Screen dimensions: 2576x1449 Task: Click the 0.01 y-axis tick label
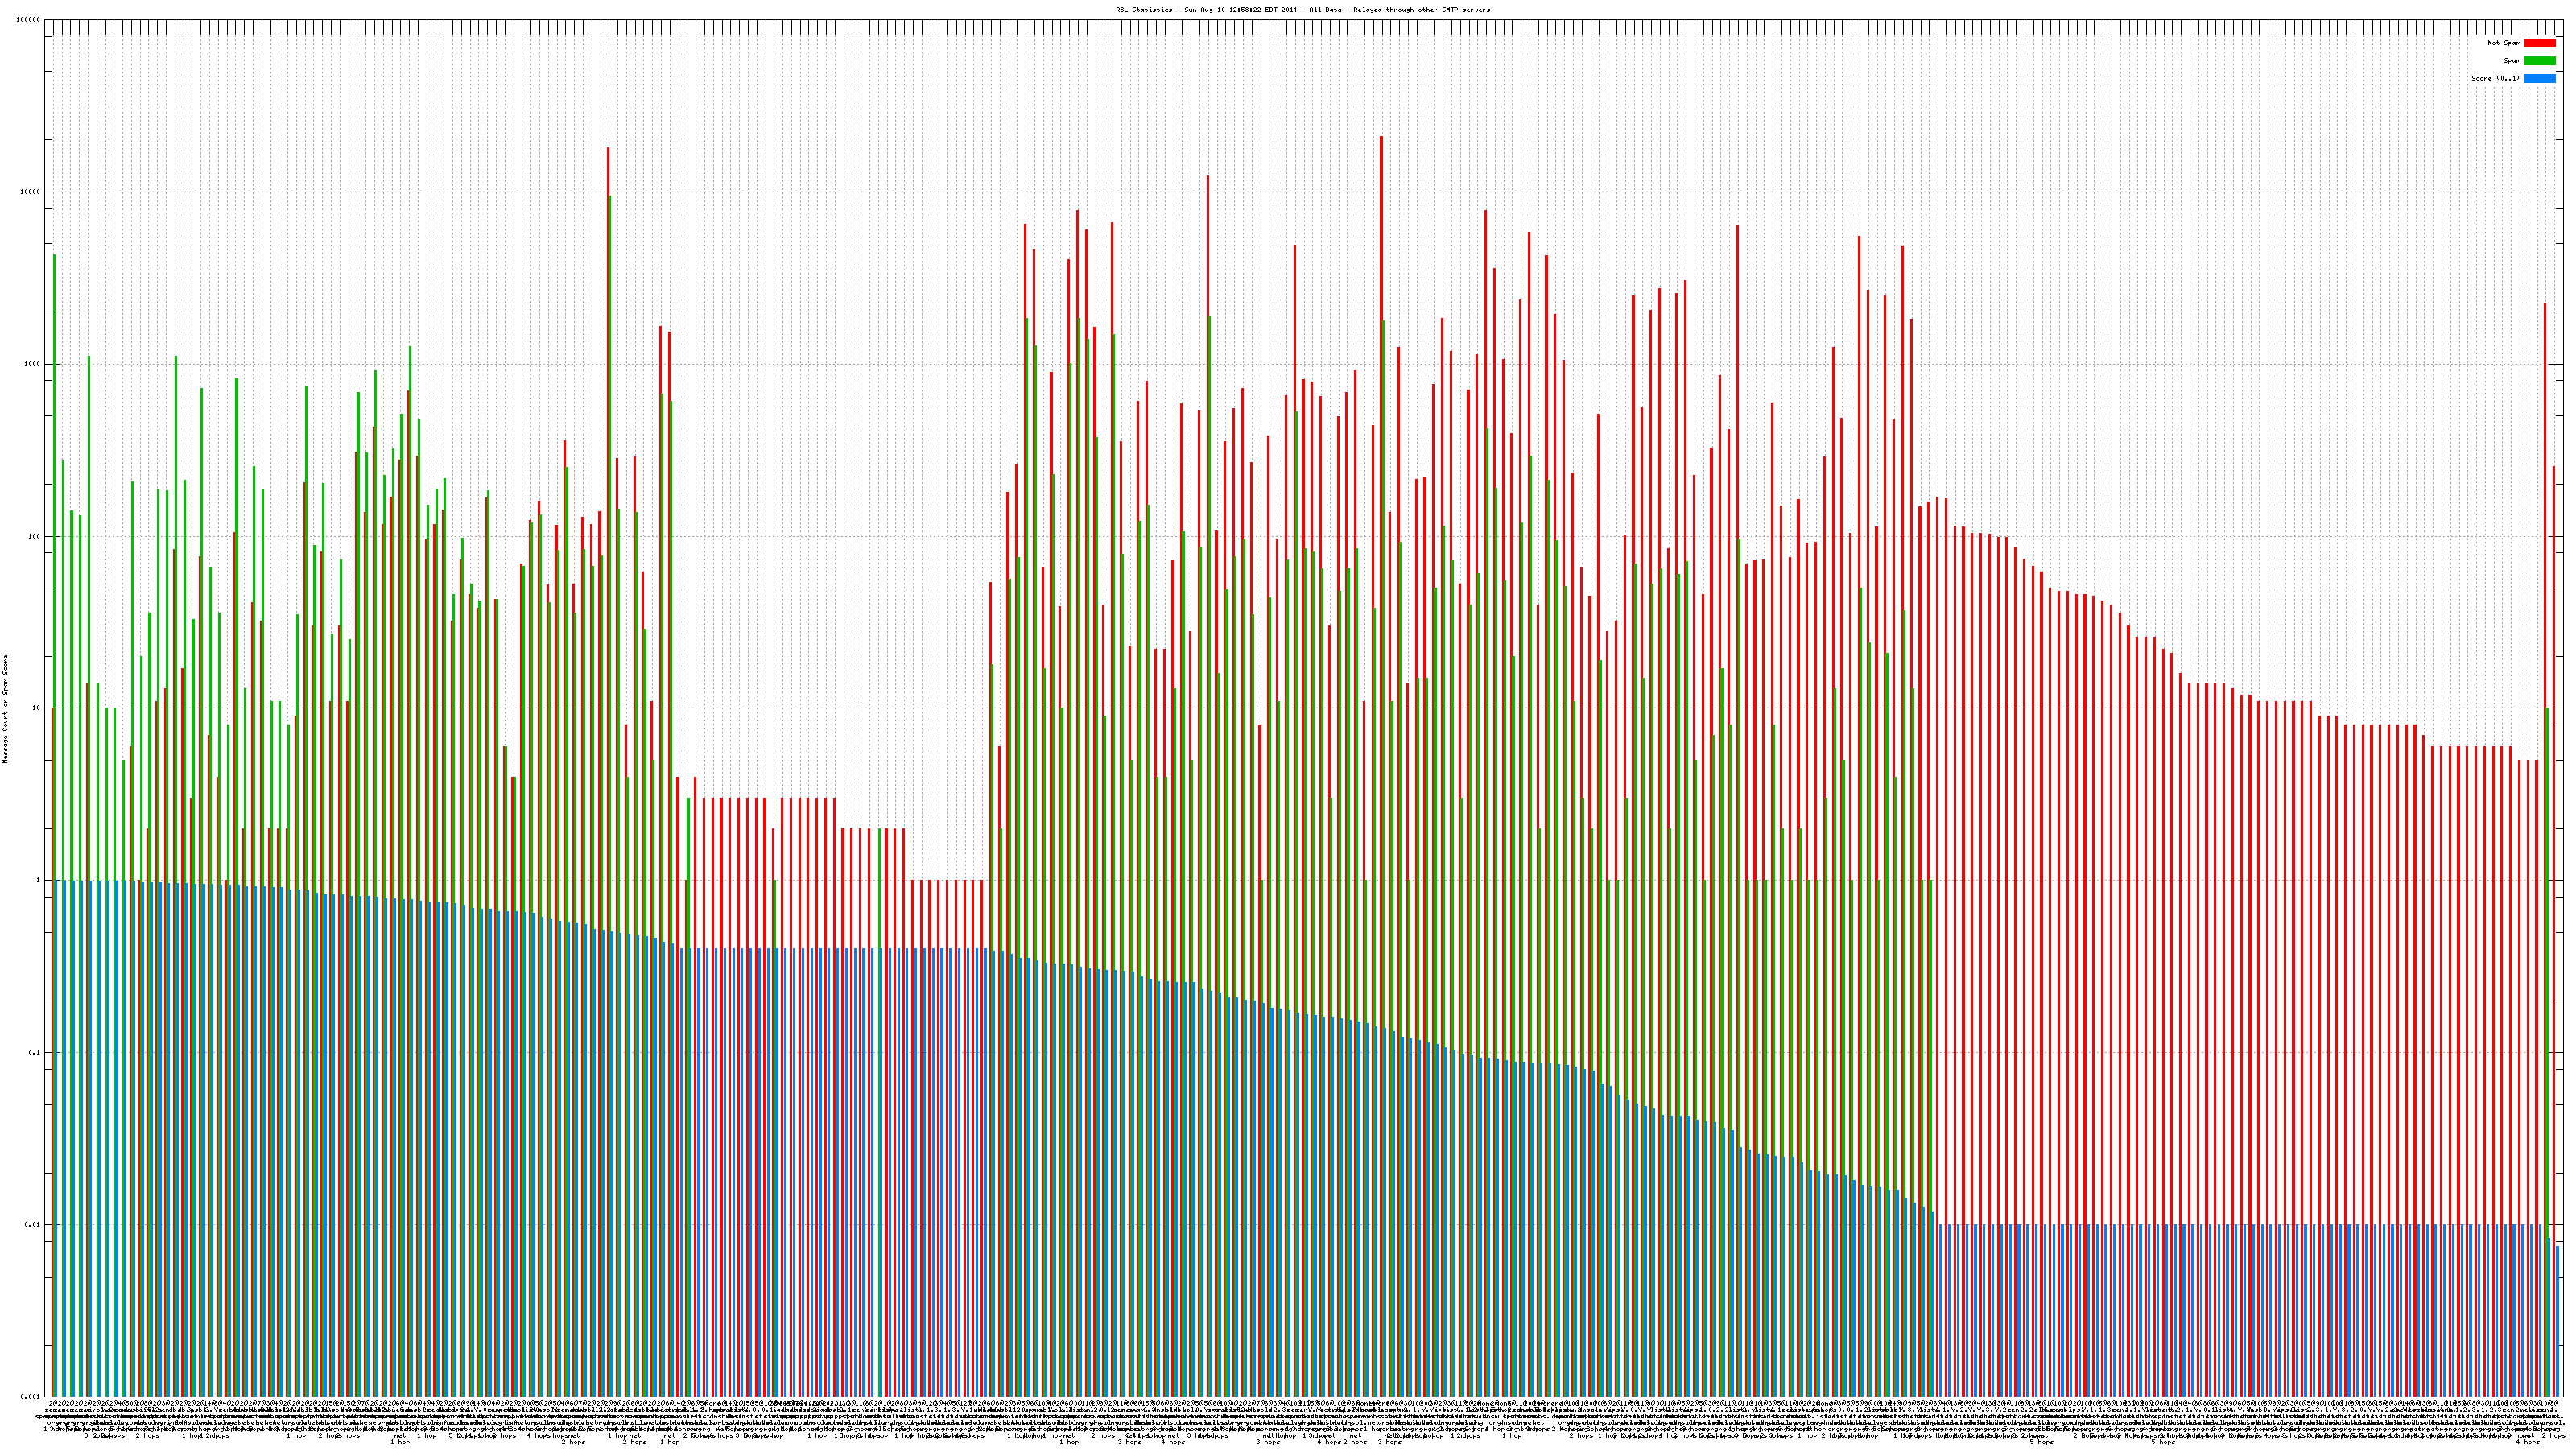tap(34, 1224)
